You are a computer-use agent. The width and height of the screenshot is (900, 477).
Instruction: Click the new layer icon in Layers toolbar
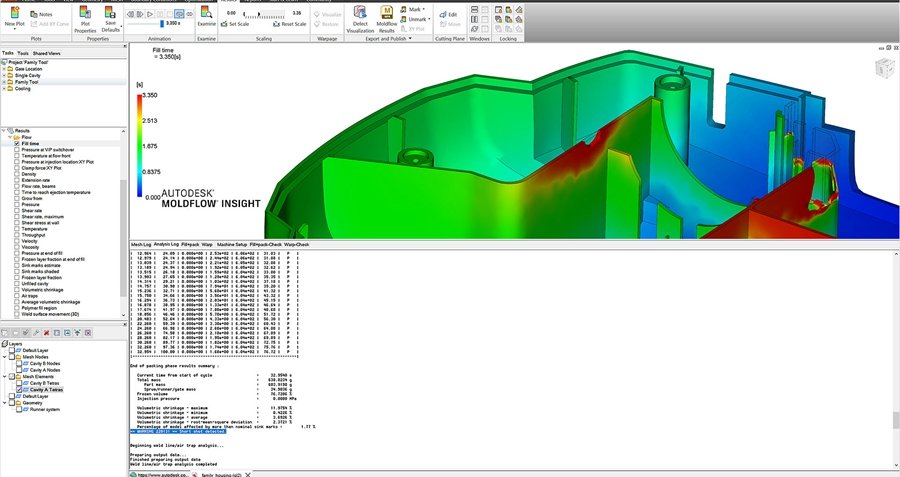pos(5,333)
